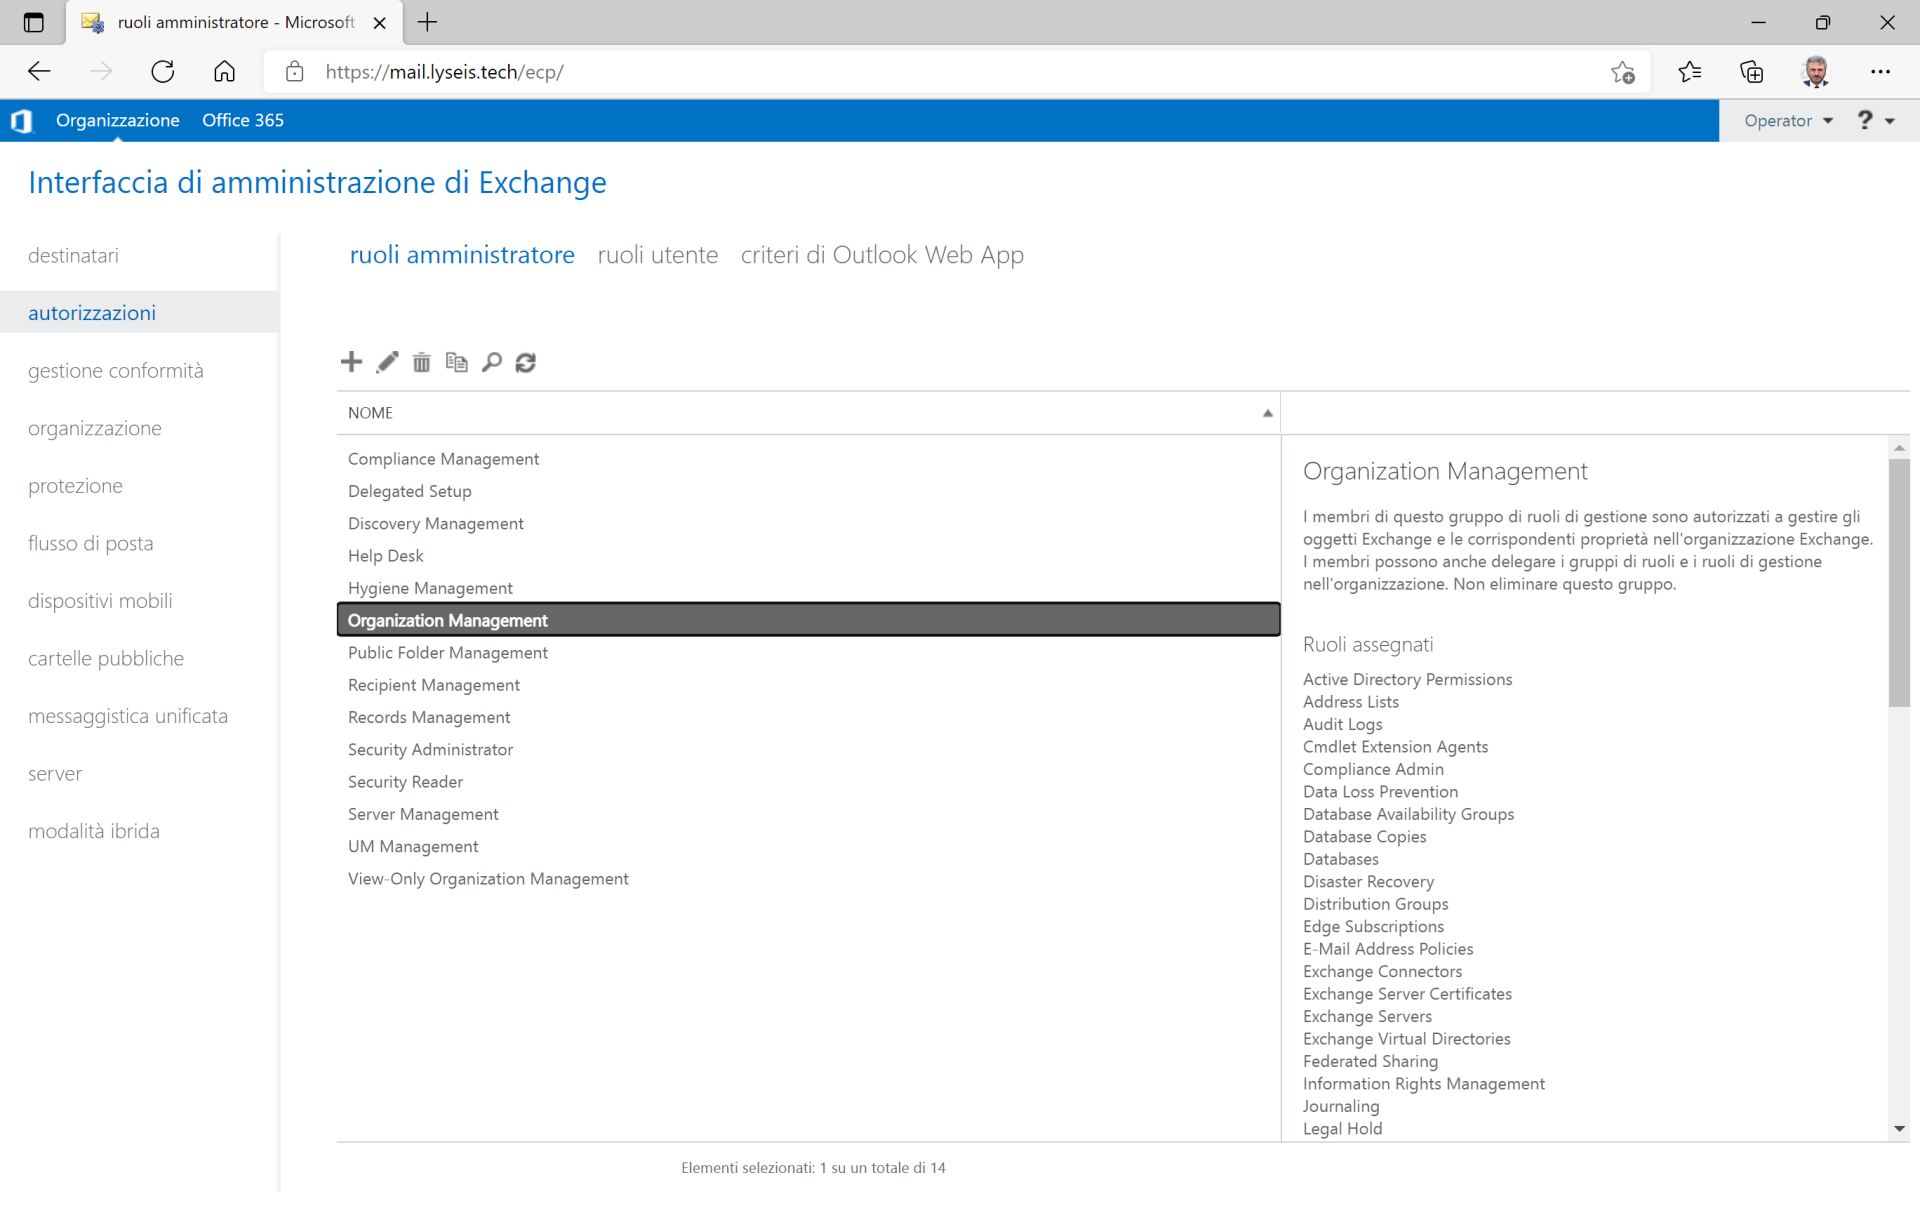Select View-Only Organization Management role group
1920x1213 pixels.
808,879
